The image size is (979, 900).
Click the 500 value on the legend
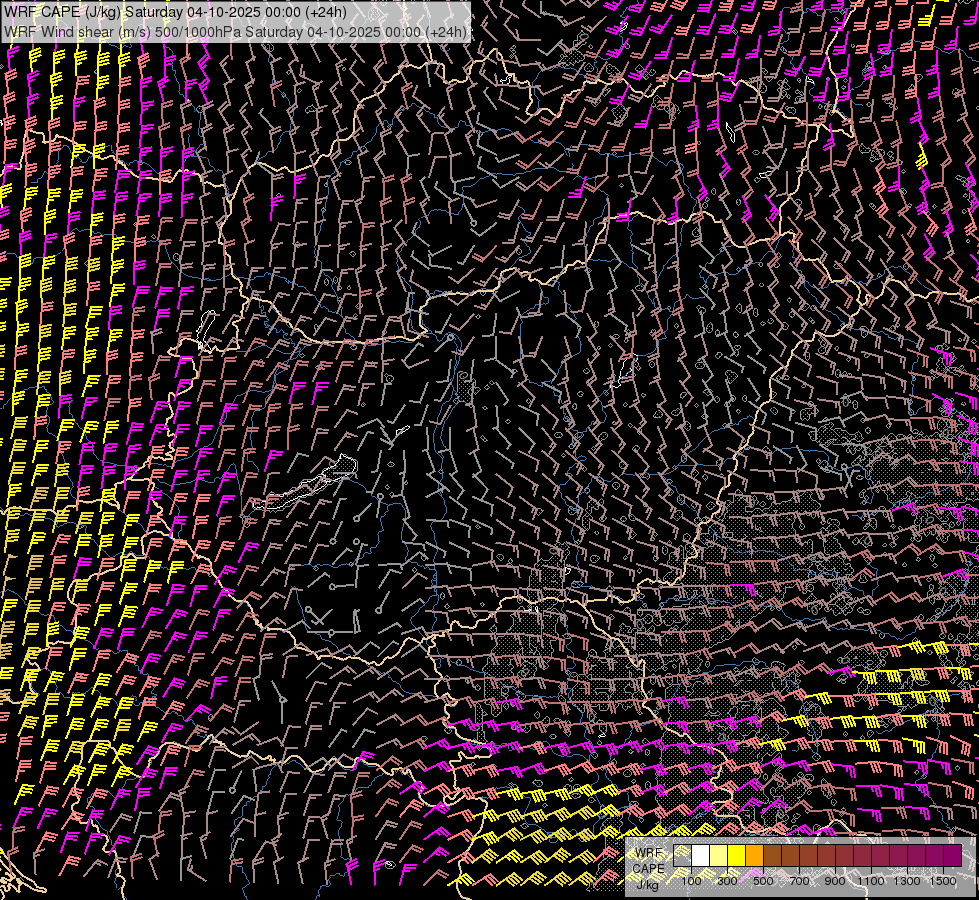763,881
